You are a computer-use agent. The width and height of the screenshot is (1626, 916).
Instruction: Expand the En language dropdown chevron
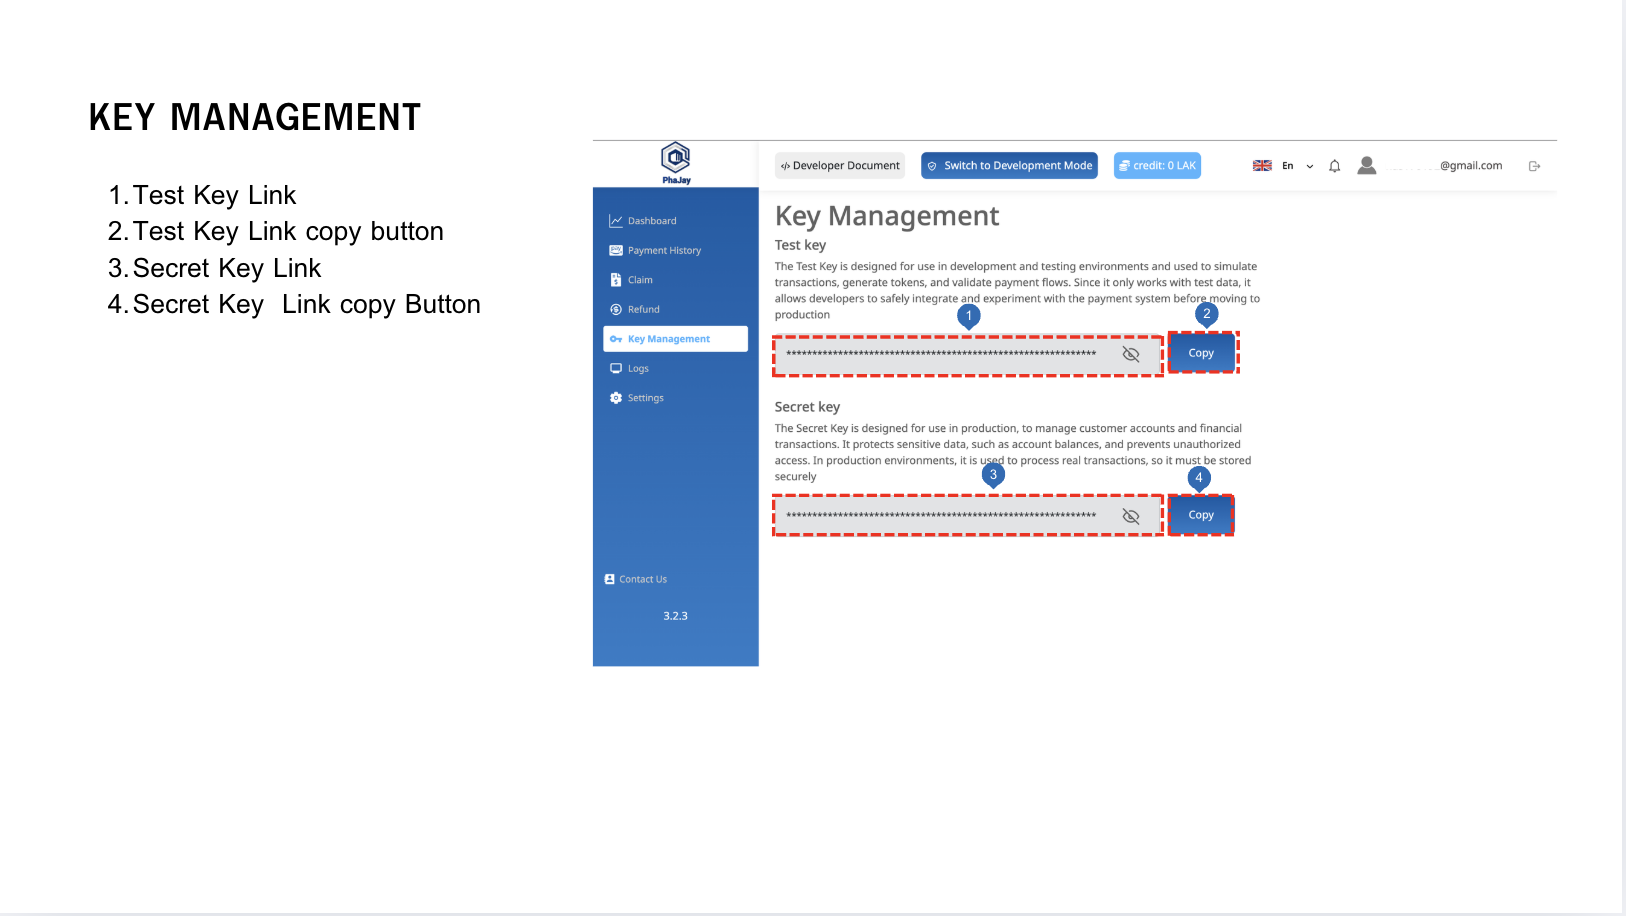(1310, 167)
